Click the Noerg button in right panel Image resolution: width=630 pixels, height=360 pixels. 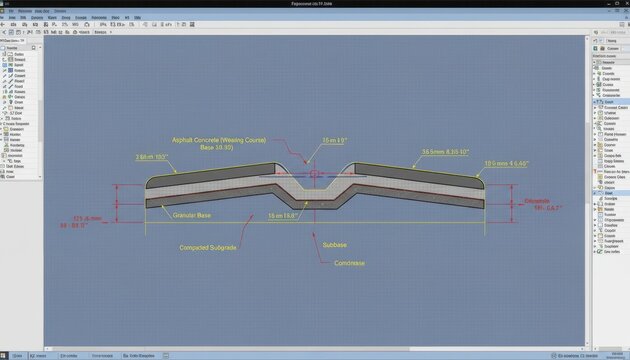(x=612, y=41)
